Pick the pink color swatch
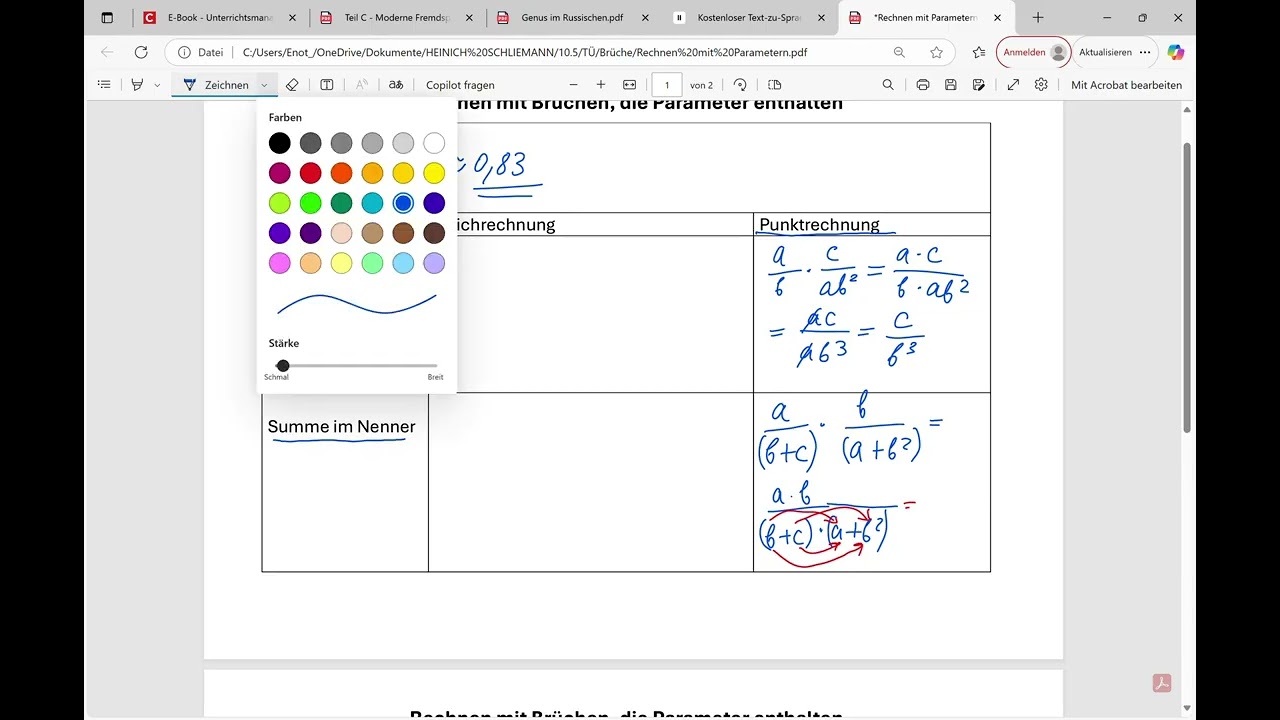The width and height of the screenshot is (1280, 720). pyautogui.click(x=280, y=263)
